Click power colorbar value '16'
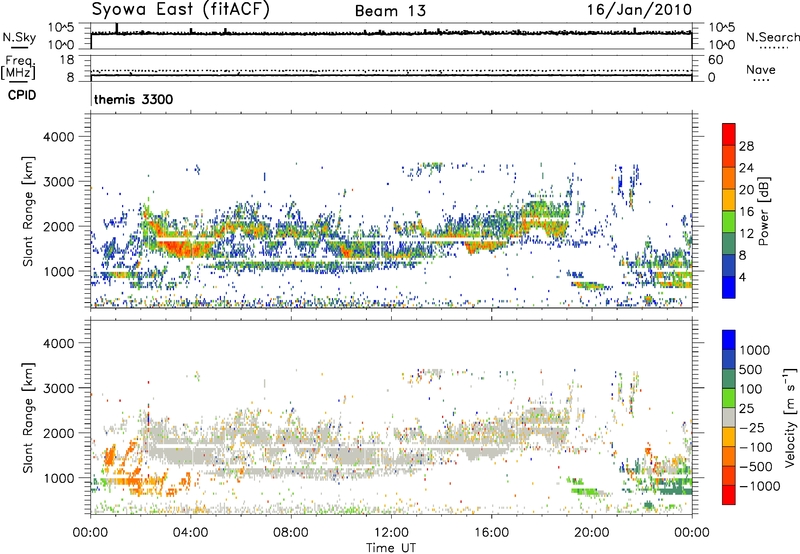This screenshot has width=800, height=554. tap(746, 212)
